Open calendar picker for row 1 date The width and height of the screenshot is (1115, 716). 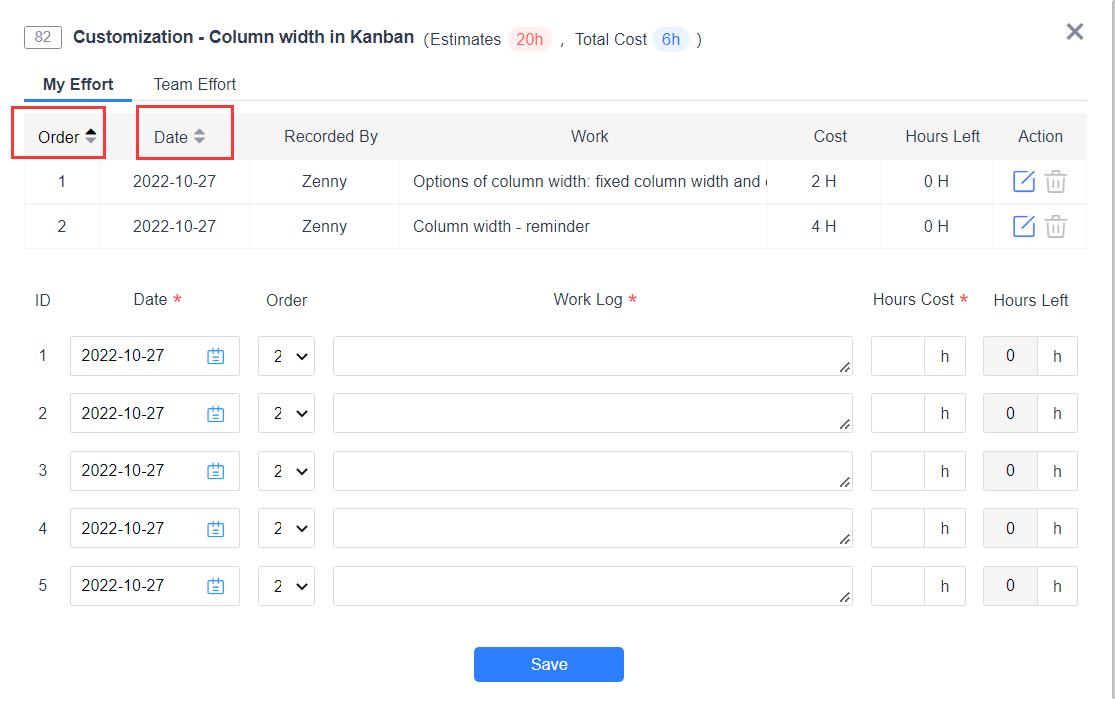pos(216,356)
